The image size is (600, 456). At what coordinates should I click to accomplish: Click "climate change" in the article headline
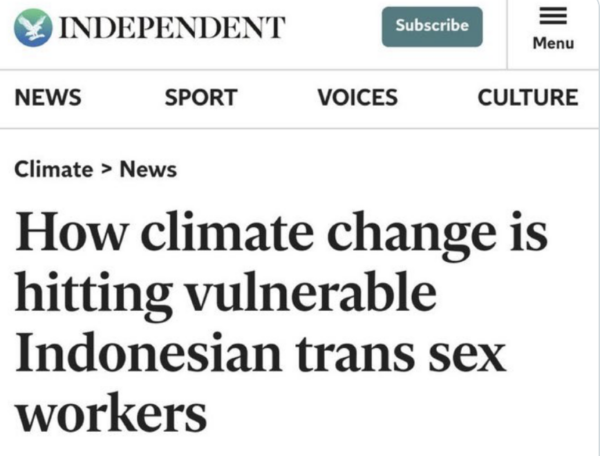click(x=315, y=235)
